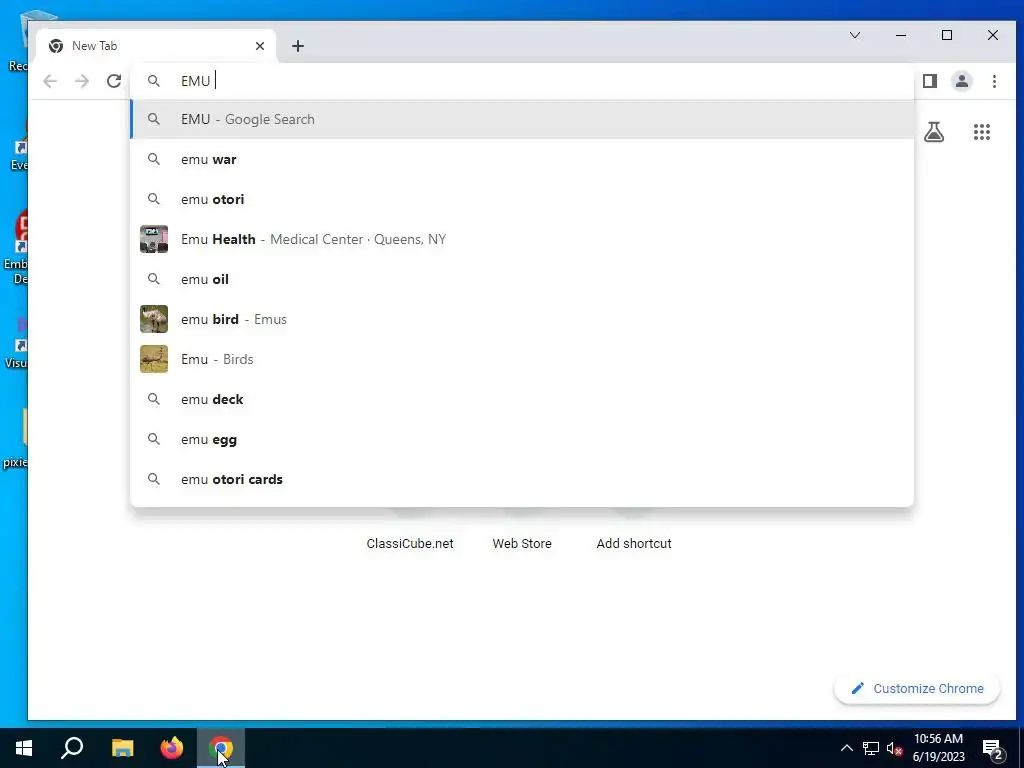Expand the tab search chevron
Image resolution: width=1024 pixels, height=768 pixels.
pos(855,35)
